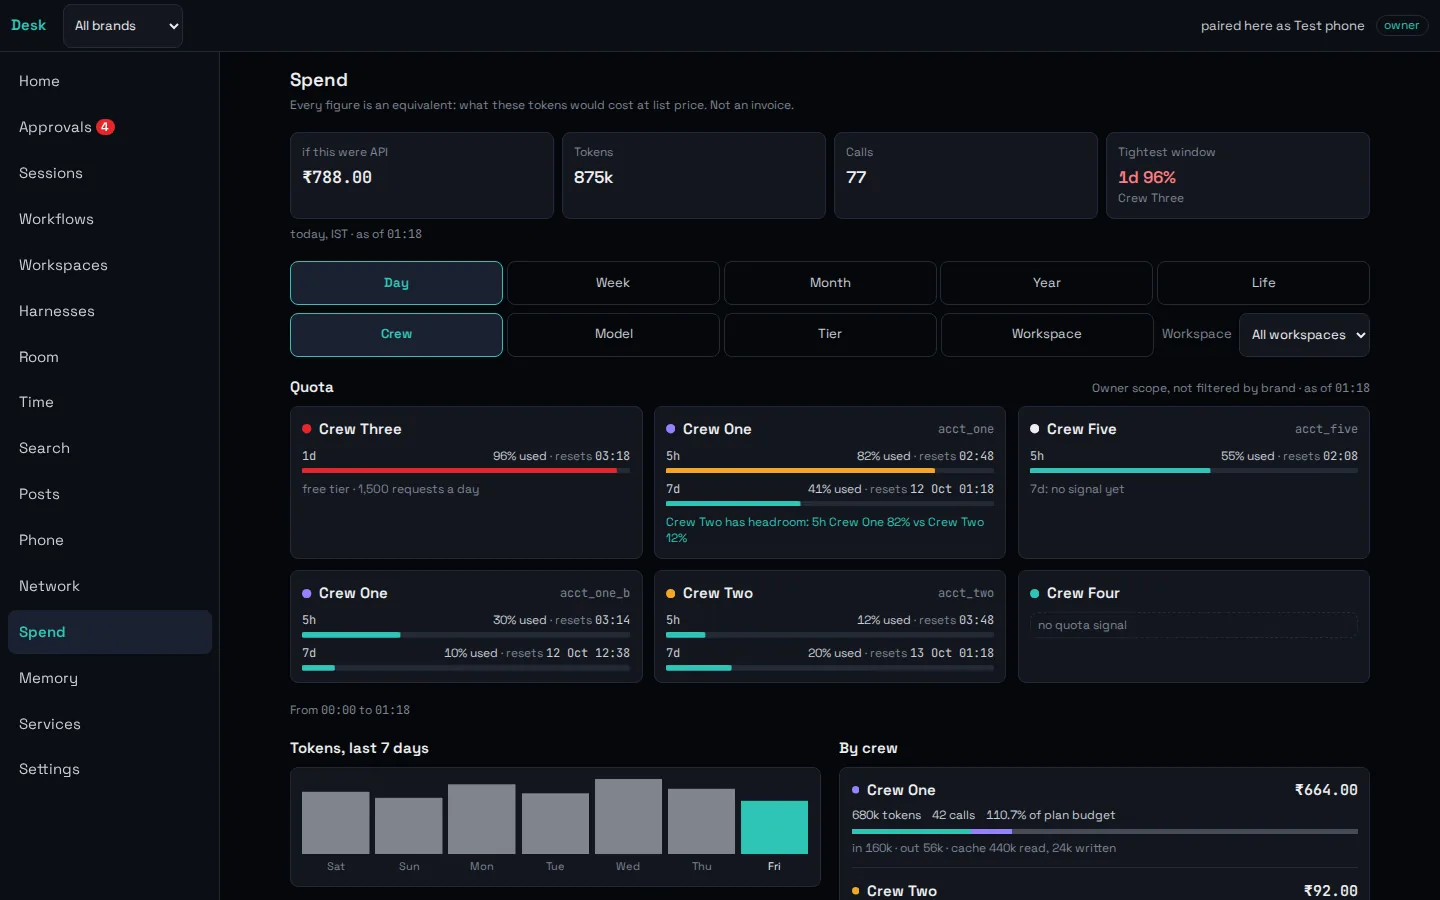Group spend by Model

613,334
